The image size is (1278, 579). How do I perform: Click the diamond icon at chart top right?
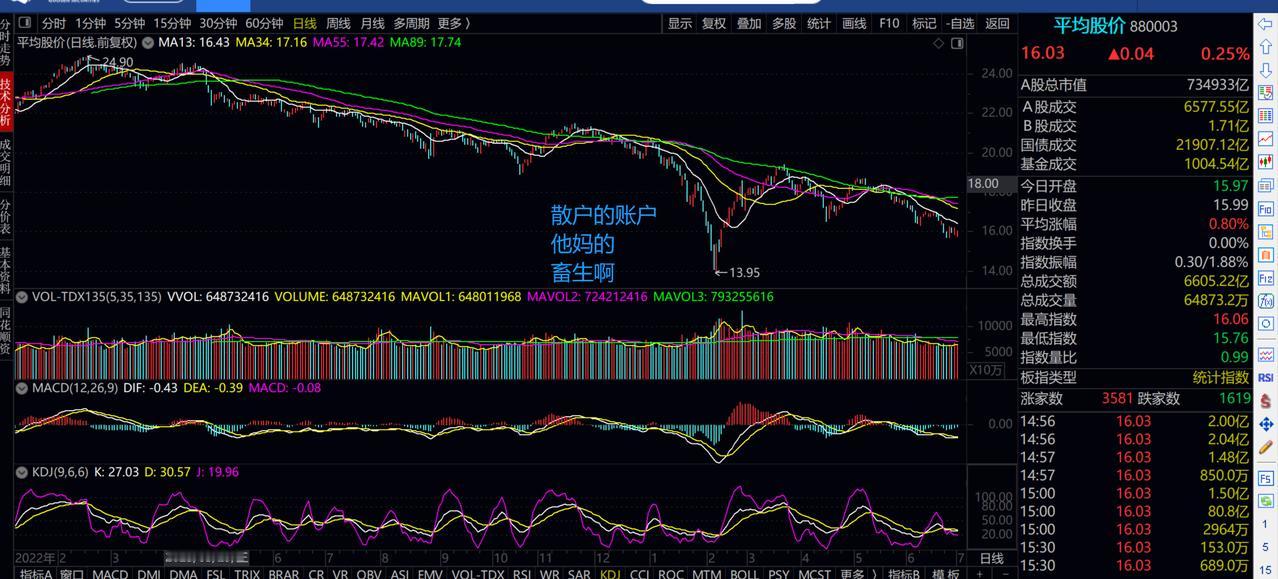(938, 43)
